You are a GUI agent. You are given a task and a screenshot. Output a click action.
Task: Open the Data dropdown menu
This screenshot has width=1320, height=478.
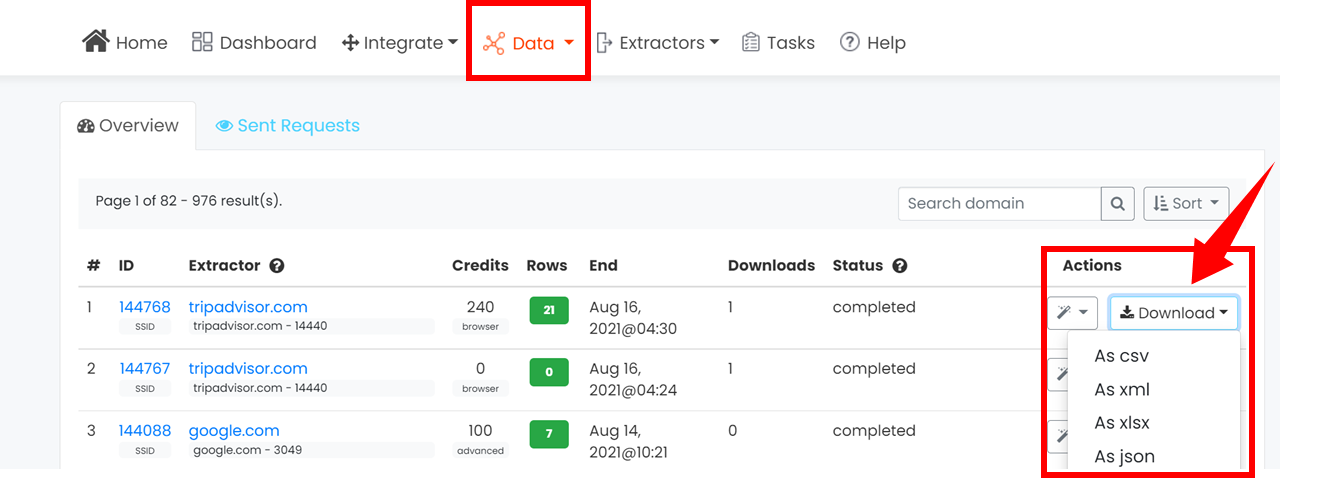(x=528, y=43)
